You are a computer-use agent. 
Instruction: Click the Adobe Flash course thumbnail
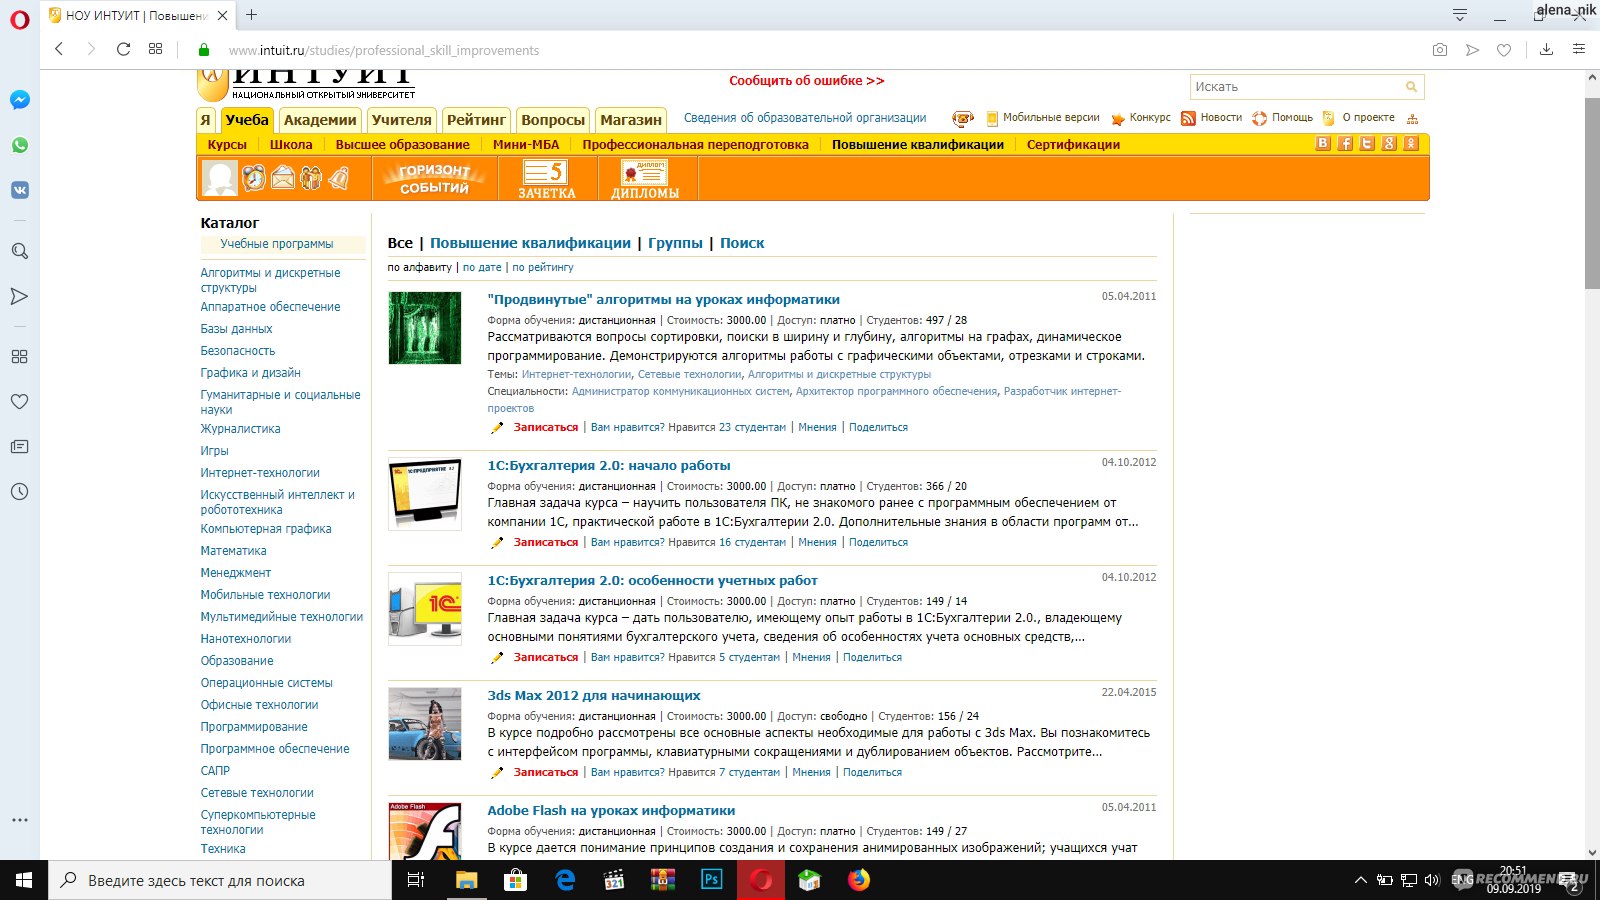(x=425, y=831)
